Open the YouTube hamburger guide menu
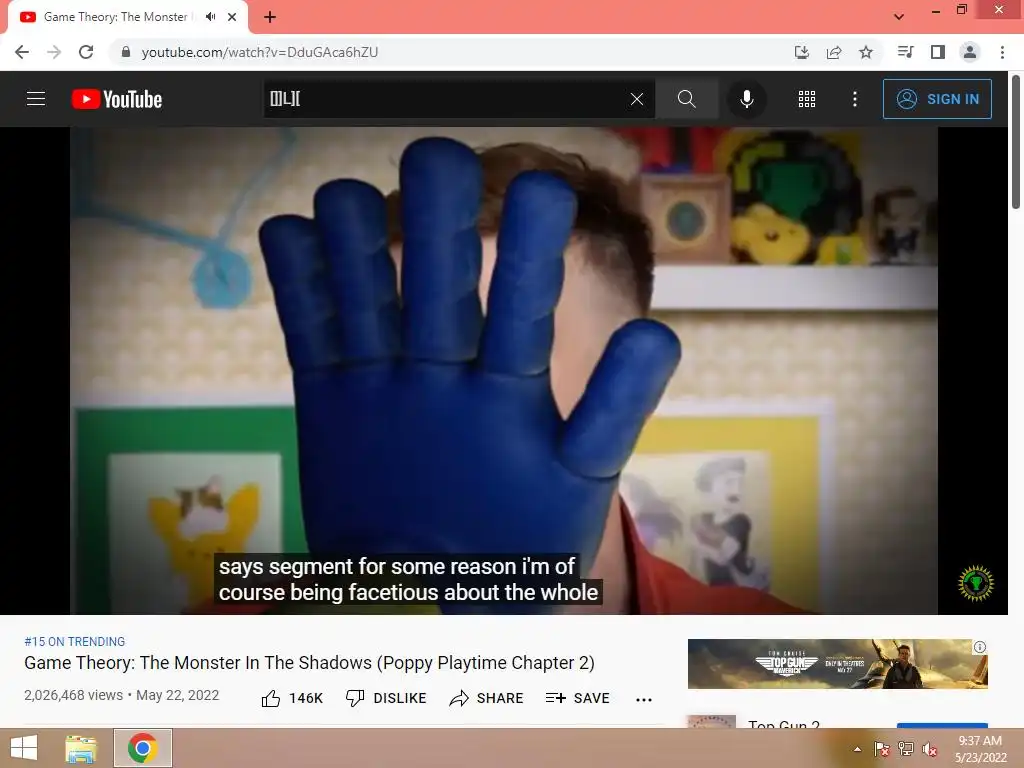 (x=36, y=99)
